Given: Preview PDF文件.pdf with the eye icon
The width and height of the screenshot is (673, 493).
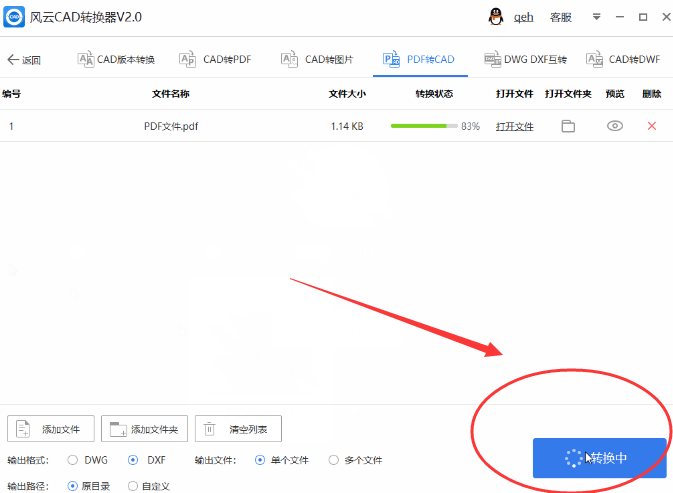Looking at the screenshot, I should [615, 126].
